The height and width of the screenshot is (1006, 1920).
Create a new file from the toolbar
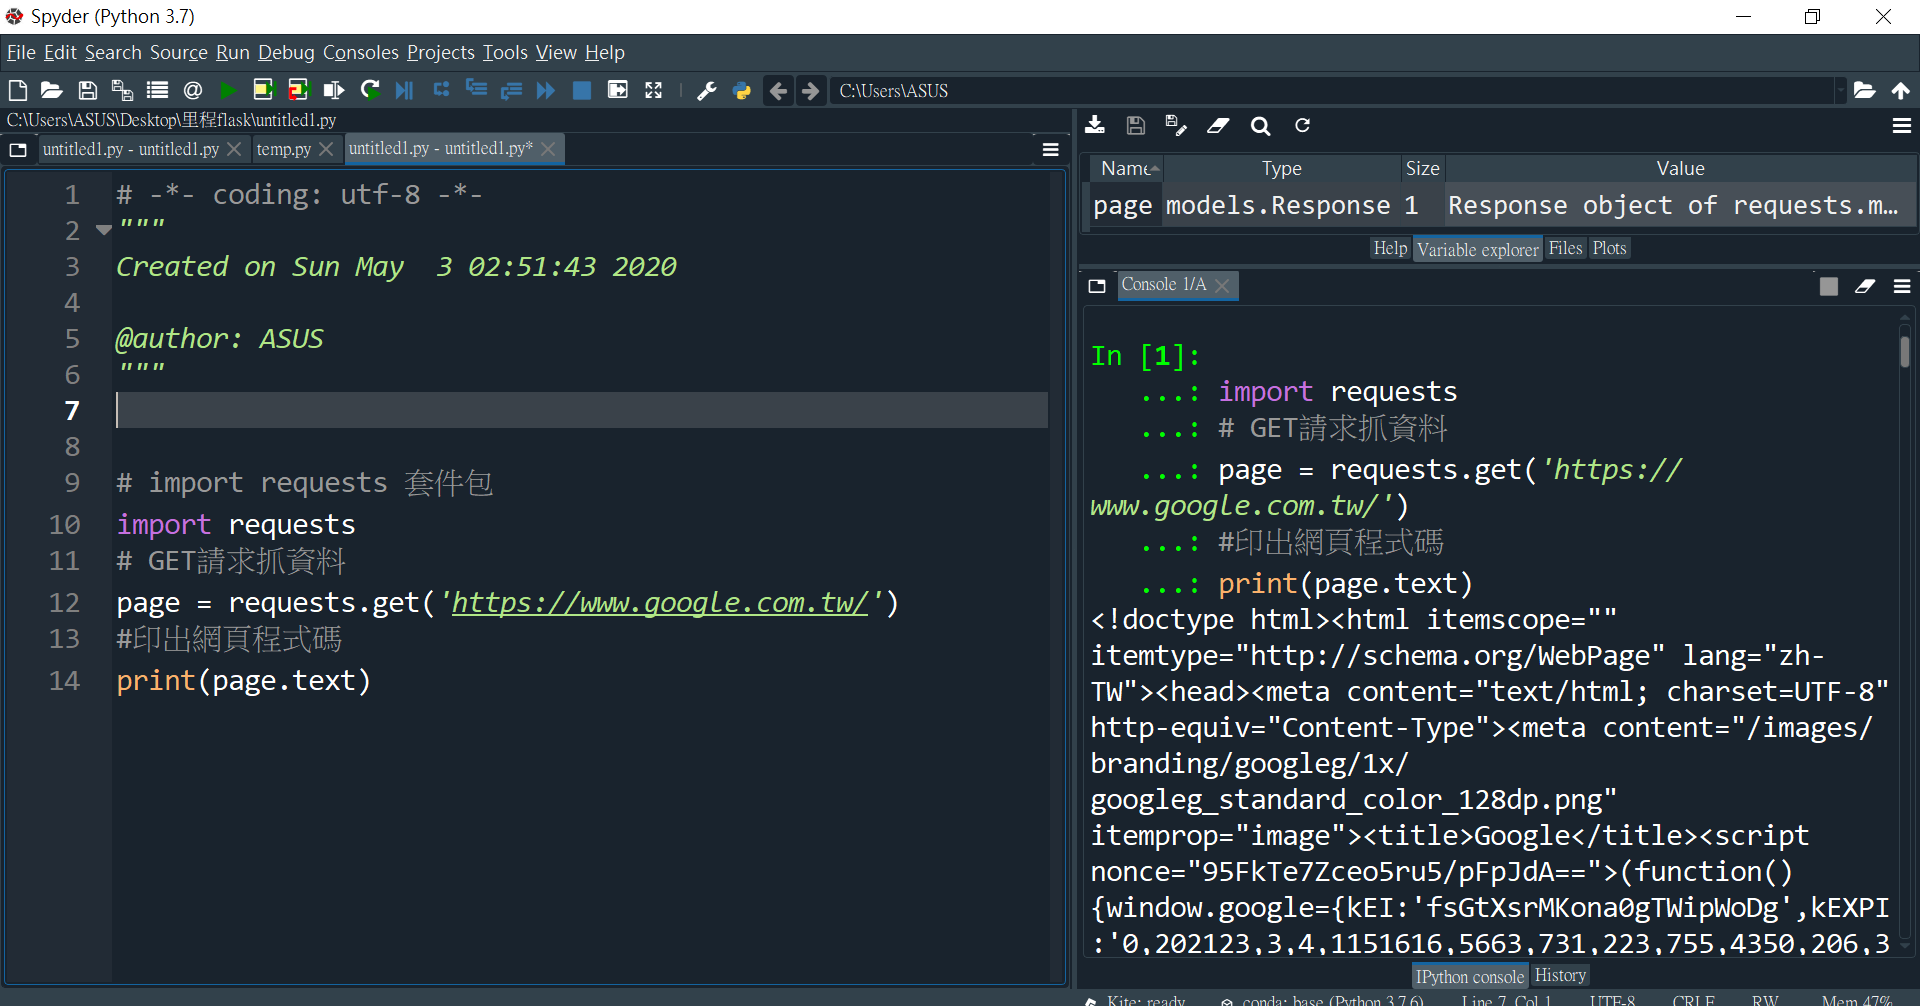[x=17, y=90]
